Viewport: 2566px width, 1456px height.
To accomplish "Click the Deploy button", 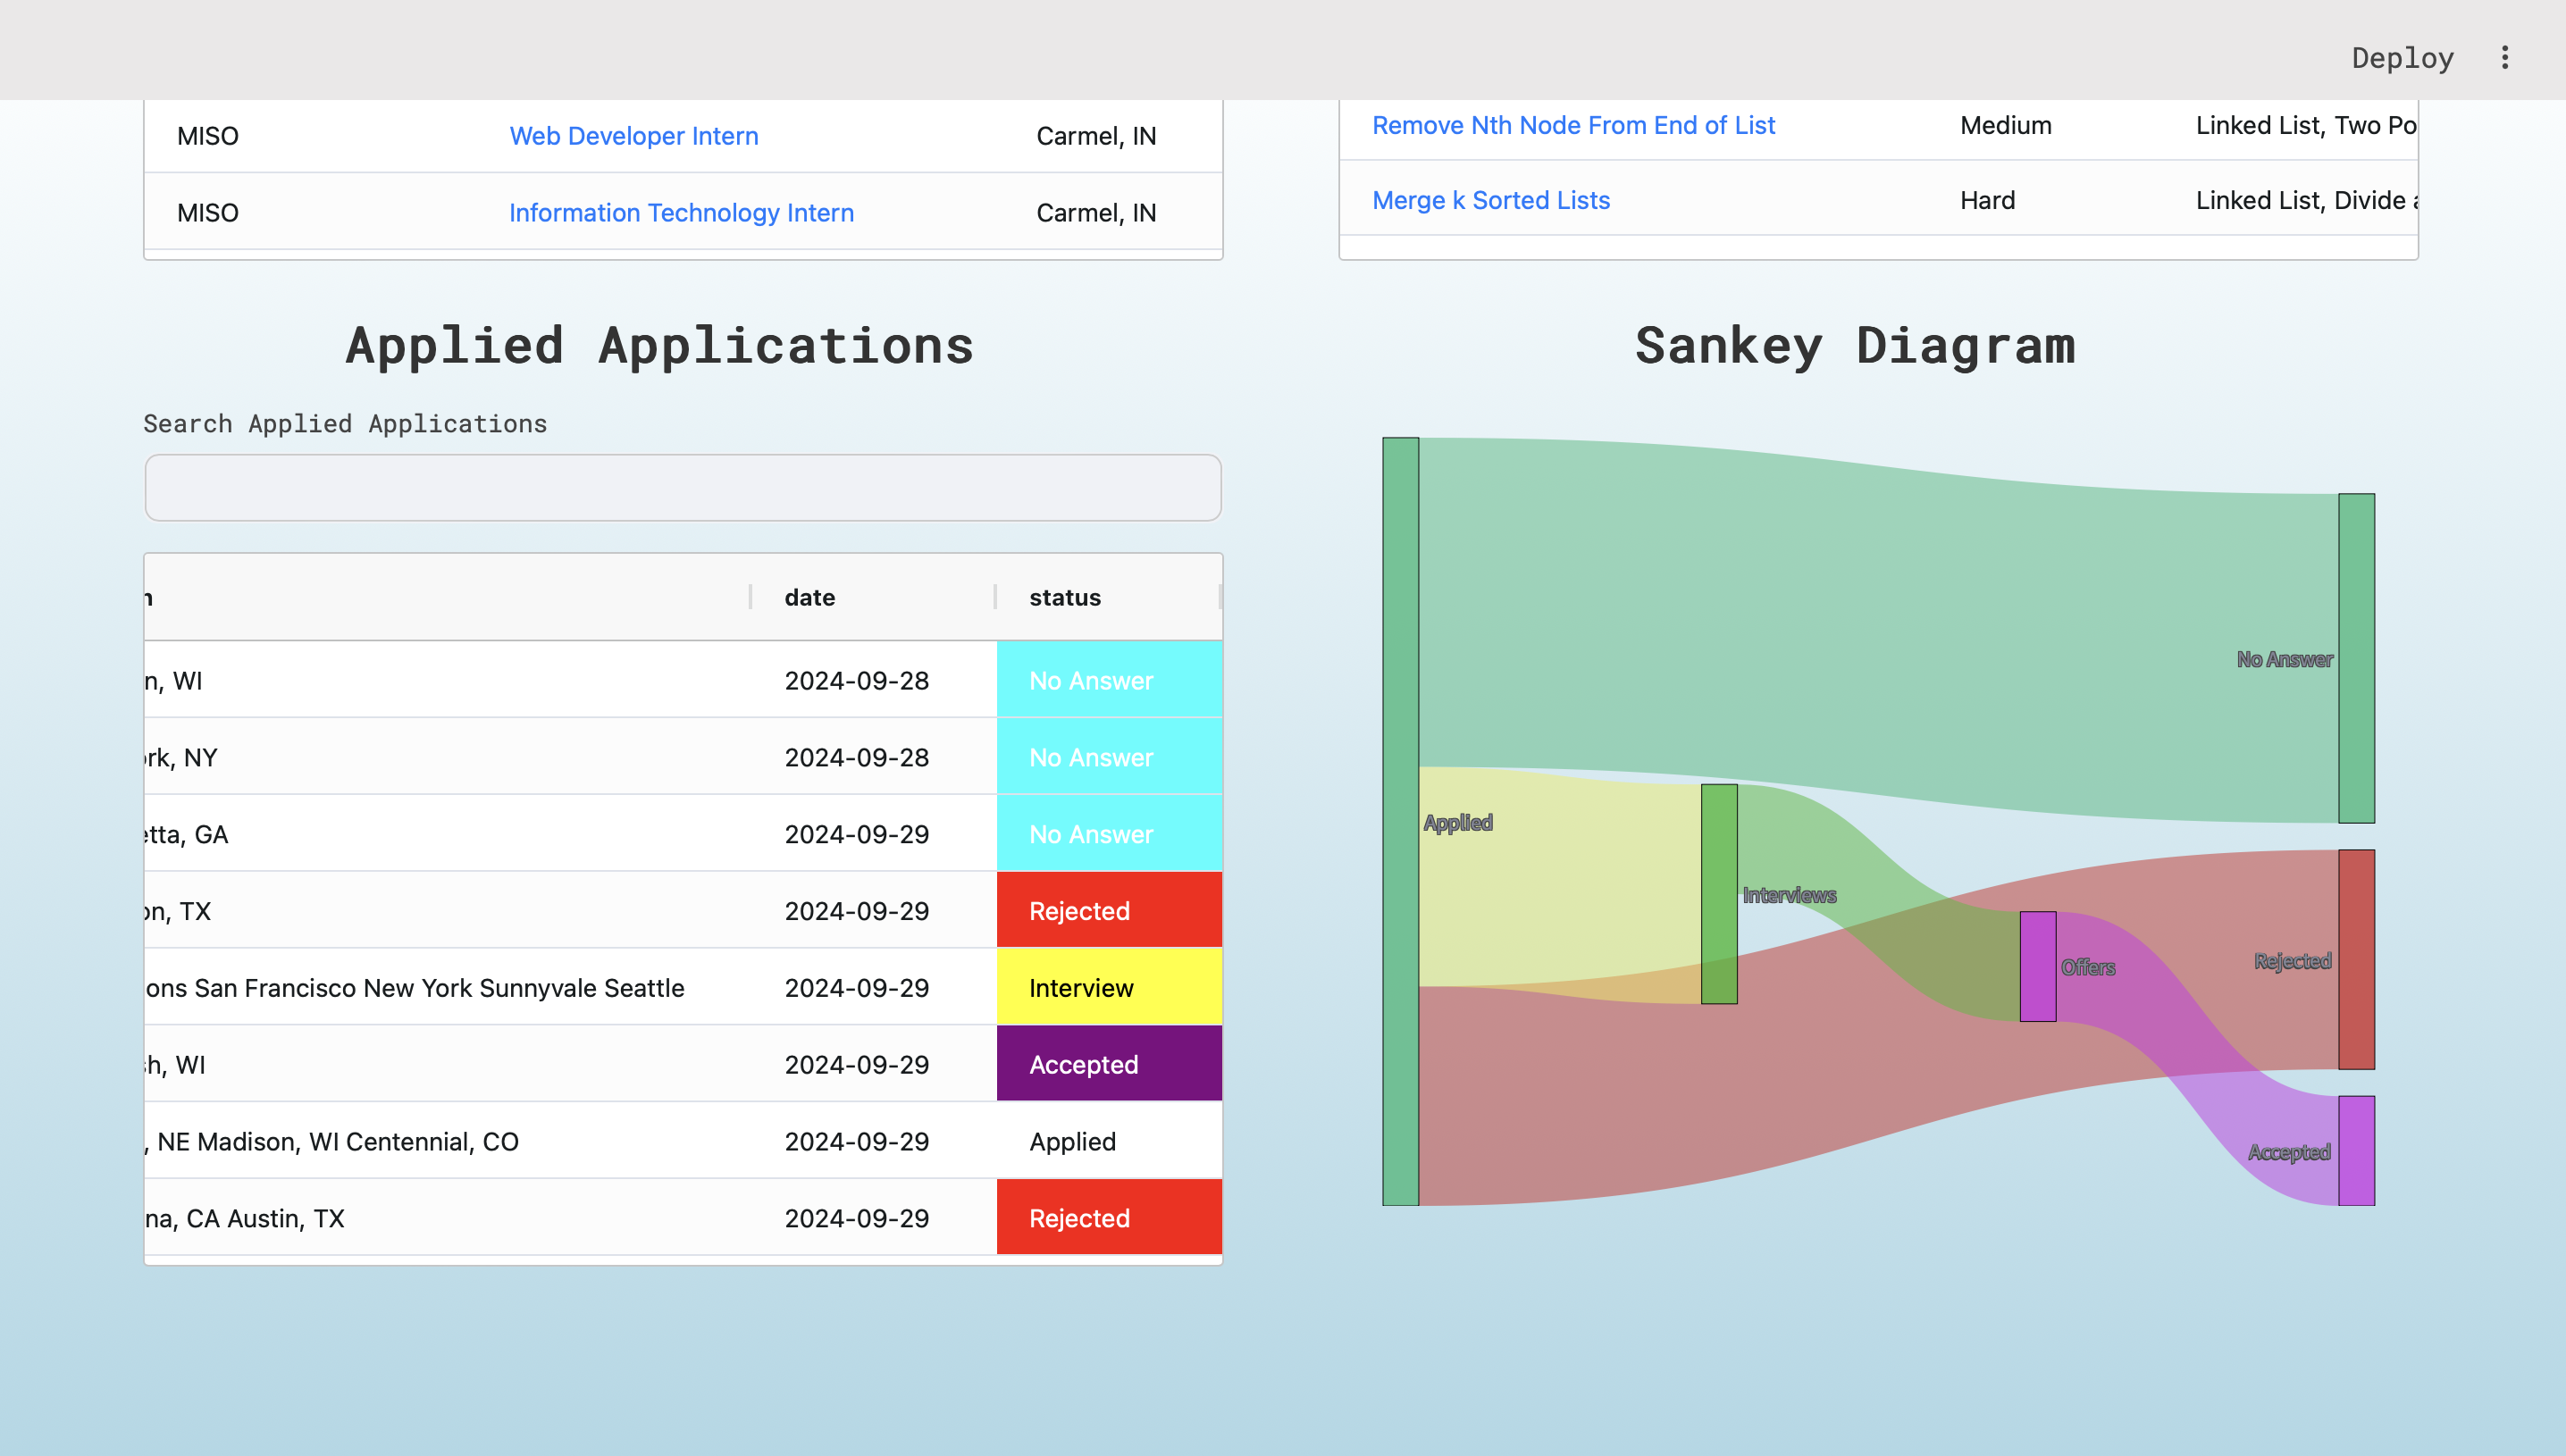I will coord(2402,57).
